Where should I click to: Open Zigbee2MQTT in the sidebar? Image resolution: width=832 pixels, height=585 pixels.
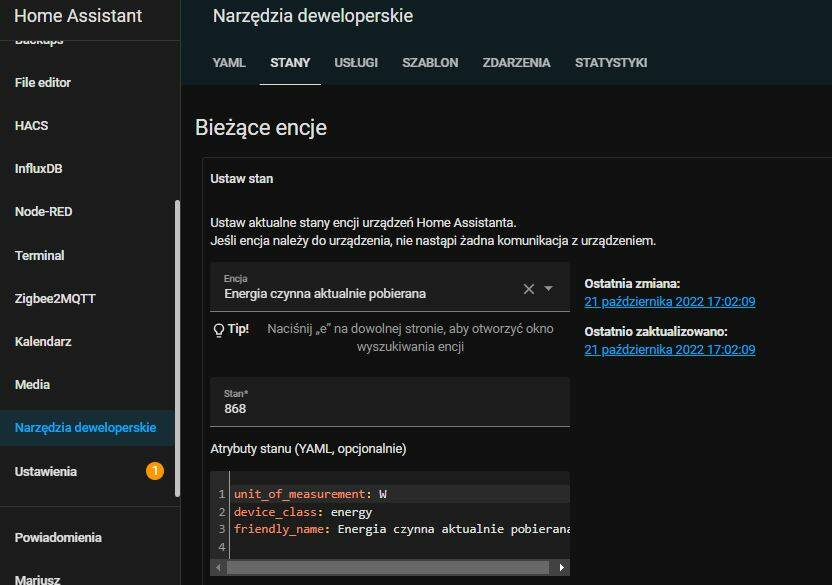(55, 298)
